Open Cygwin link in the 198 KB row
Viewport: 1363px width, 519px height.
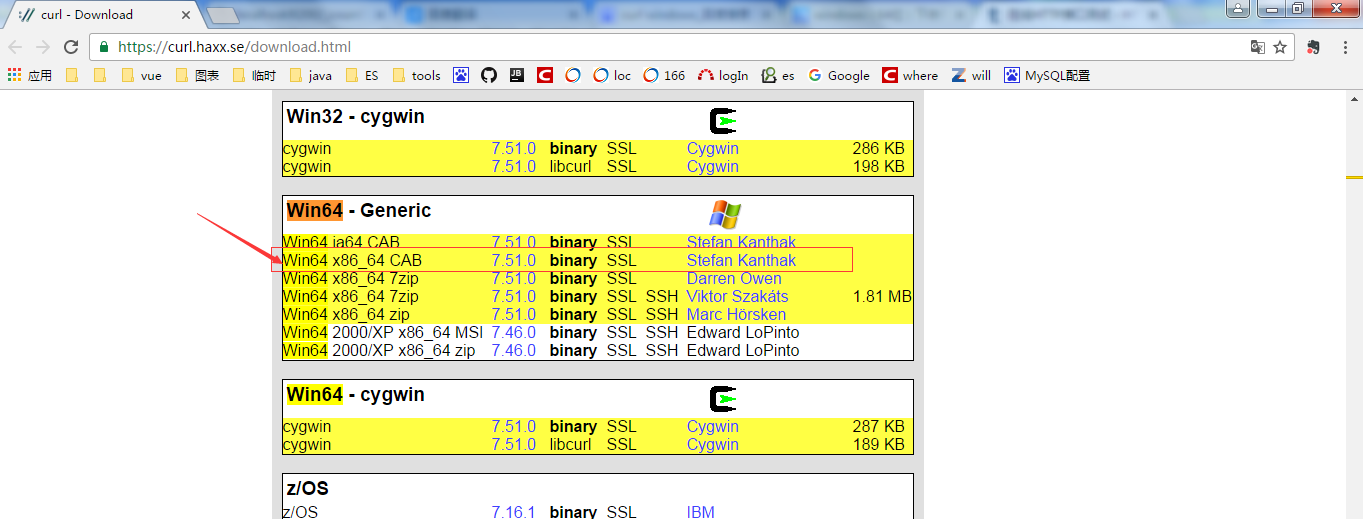pyautogui.click(x=712, y=167)
